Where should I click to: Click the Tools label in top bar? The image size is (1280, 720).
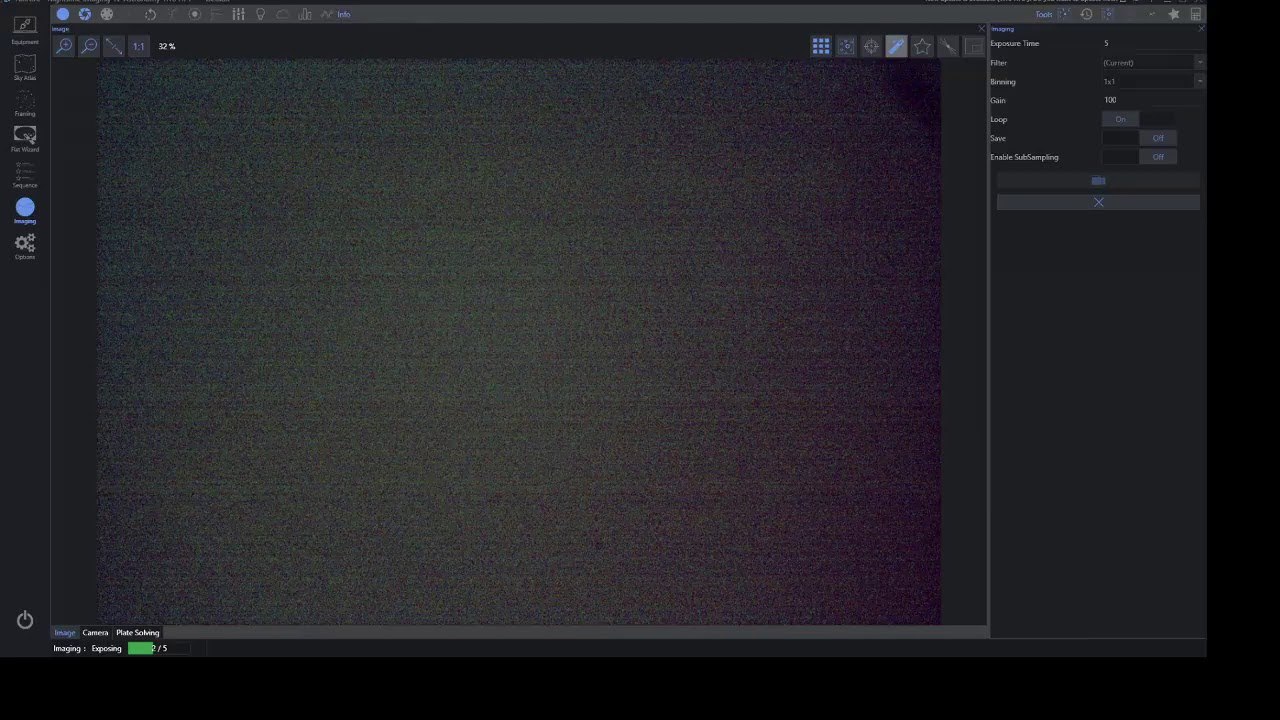pos(1043,14)
